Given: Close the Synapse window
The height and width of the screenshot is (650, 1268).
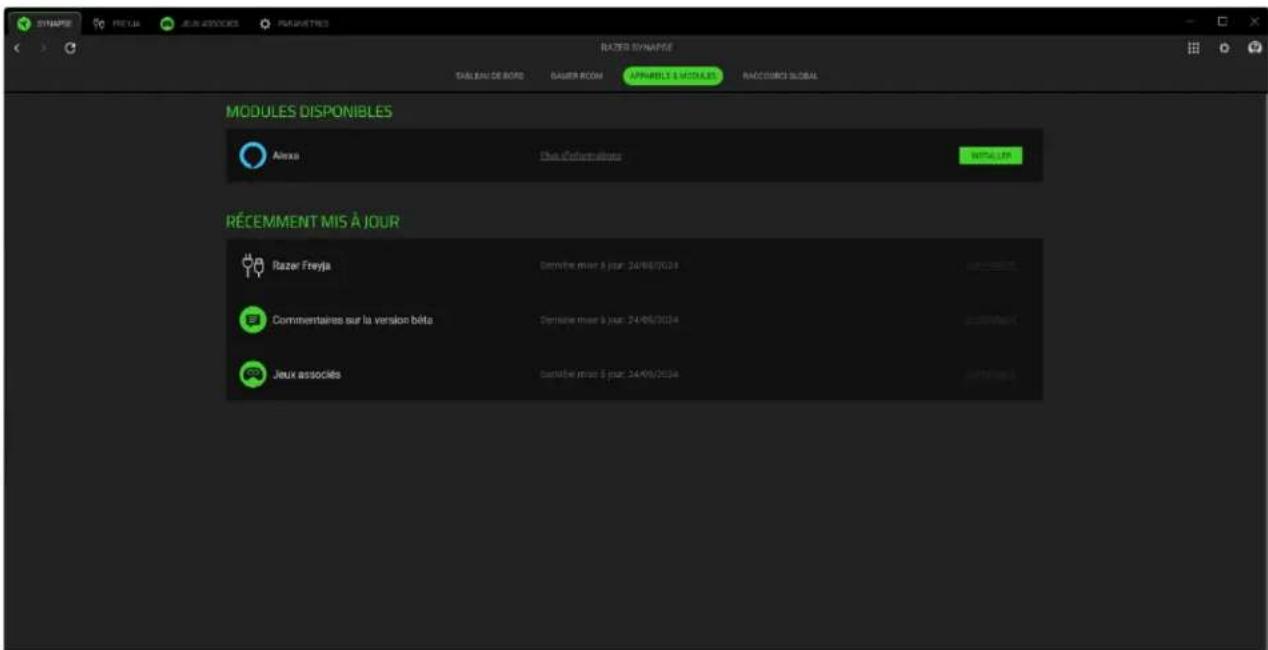Looking at the screenshot, I should coord(1252,22).
